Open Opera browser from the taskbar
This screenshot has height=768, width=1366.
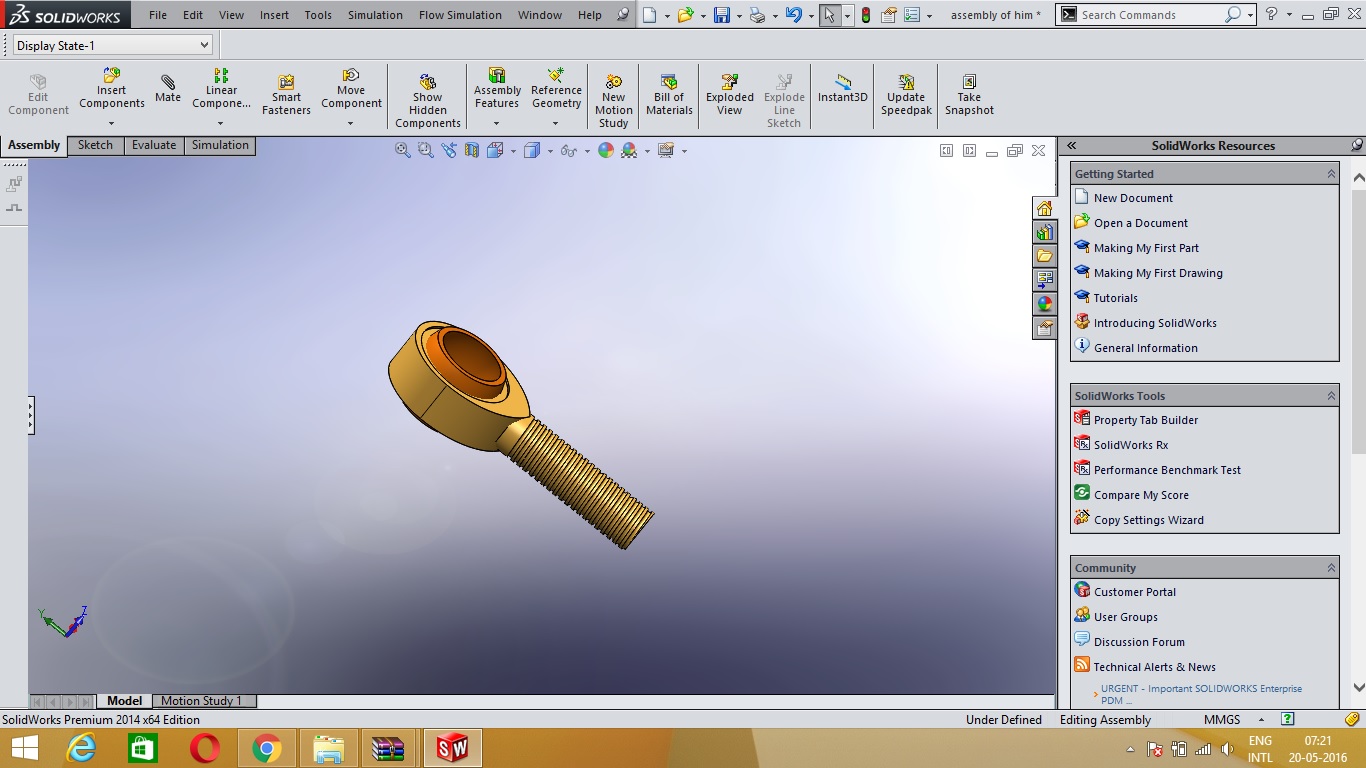pyautogui.click(x=205, y=748)
